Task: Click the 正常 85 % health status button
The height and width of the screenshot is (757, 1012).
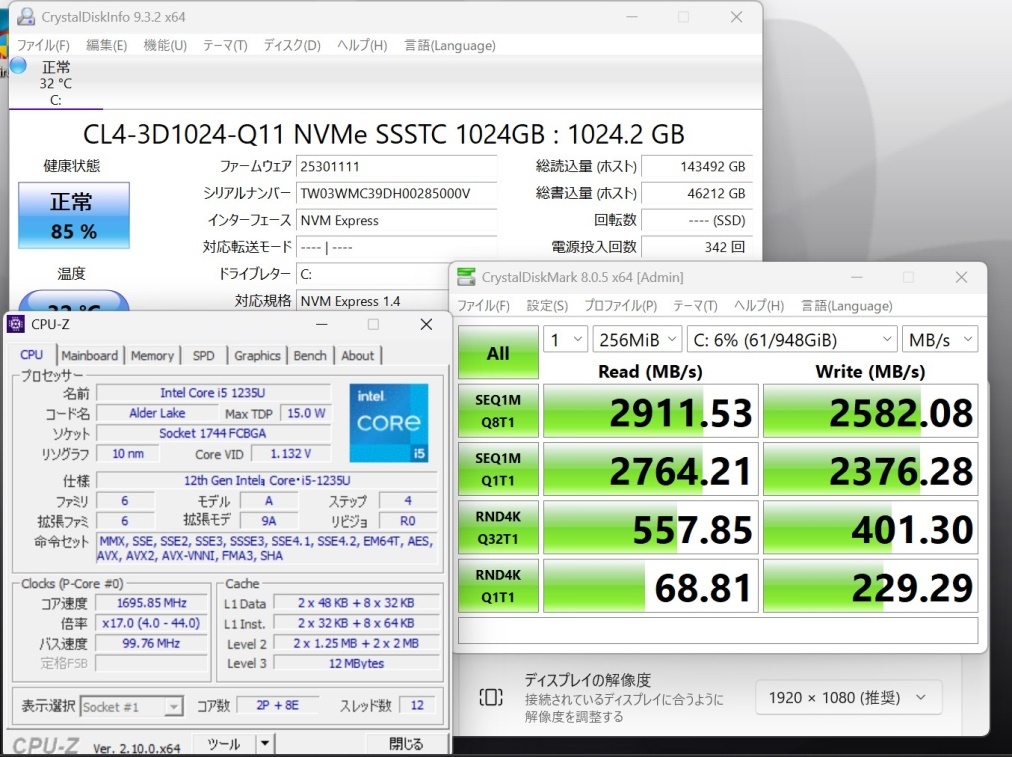Action: point(74,216)
